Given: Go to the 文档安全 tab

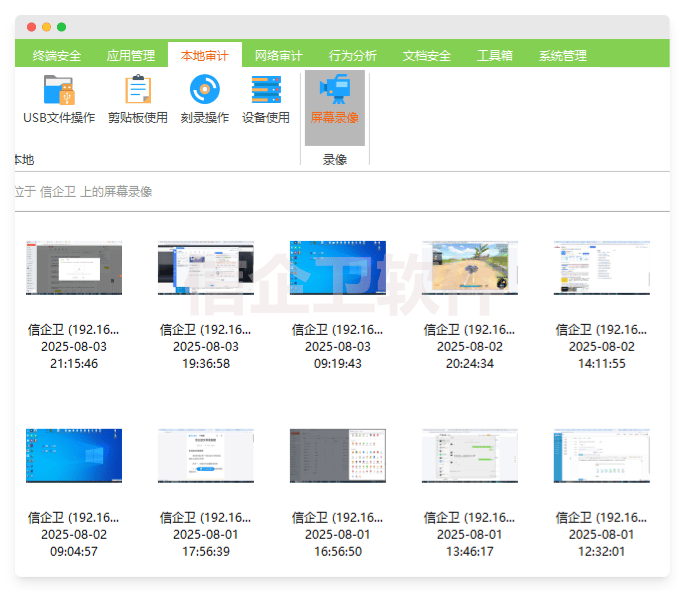Looking at the screenshot, I should (427, 56).
